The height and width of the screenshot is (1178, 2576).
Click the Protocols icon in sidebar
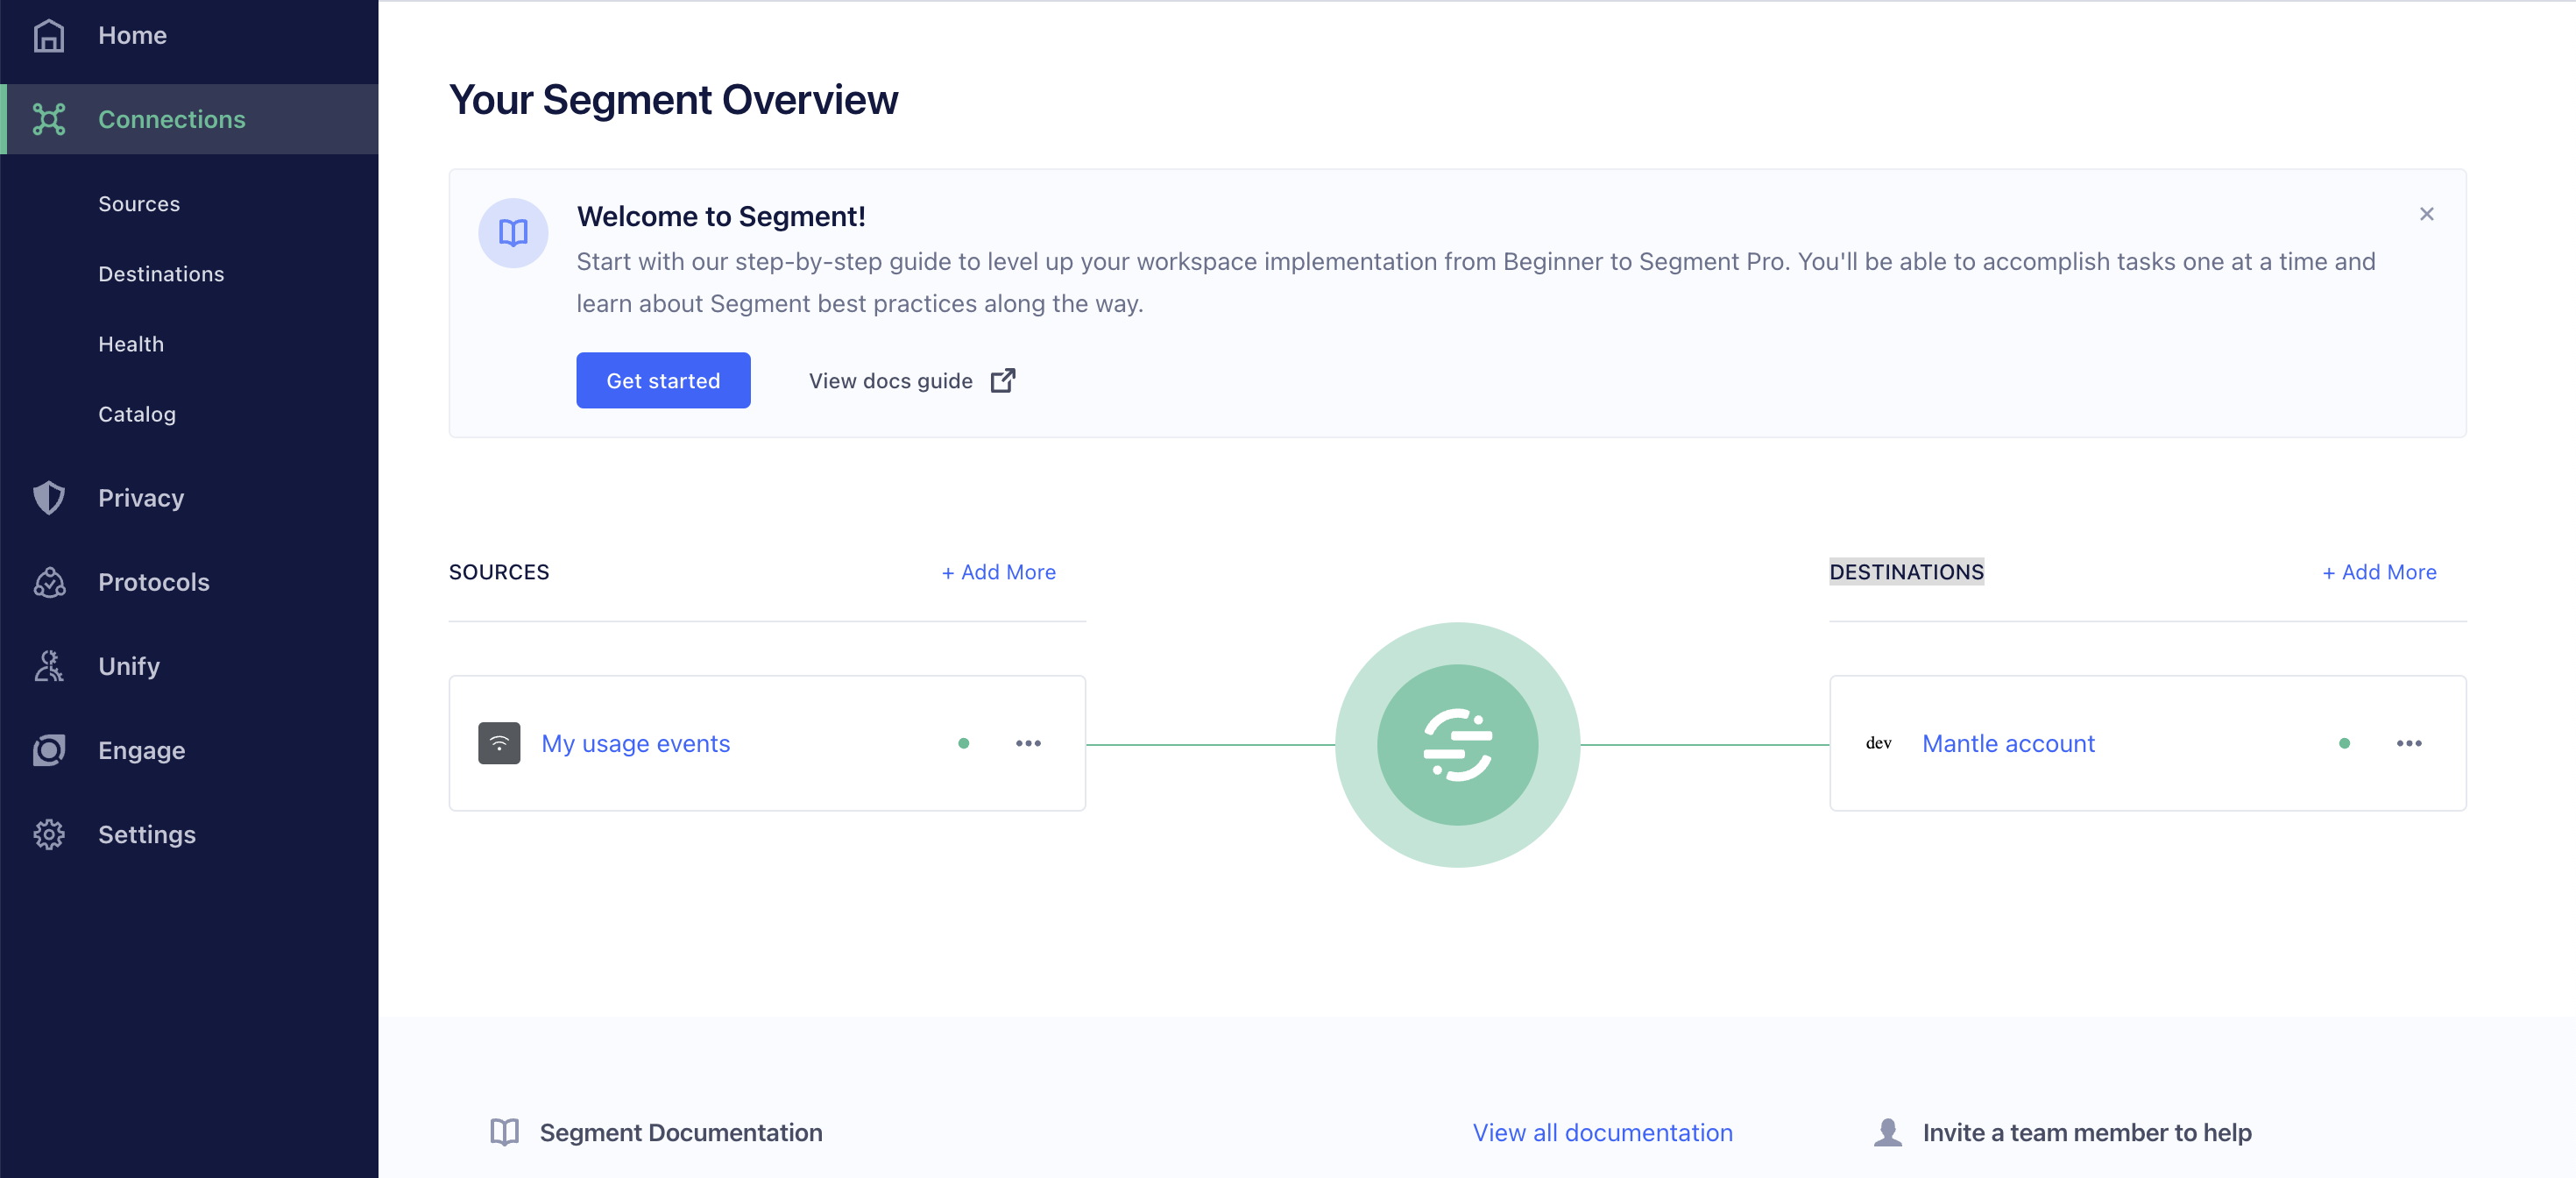(x=49, y=582)
